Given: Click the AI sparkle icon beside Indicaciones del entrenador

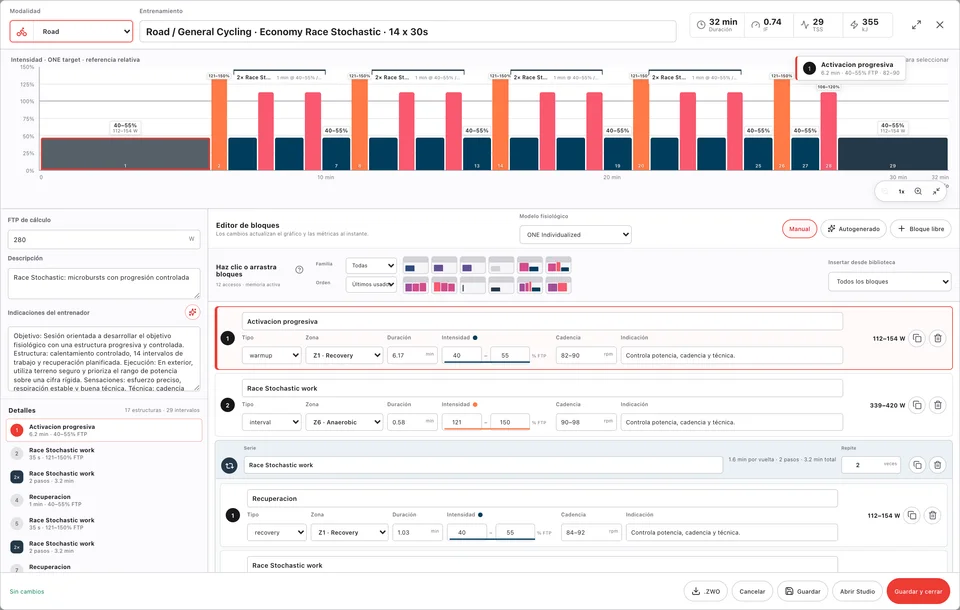Looking at the screenshot, I should pyautogui.click(x=192, y=312).
